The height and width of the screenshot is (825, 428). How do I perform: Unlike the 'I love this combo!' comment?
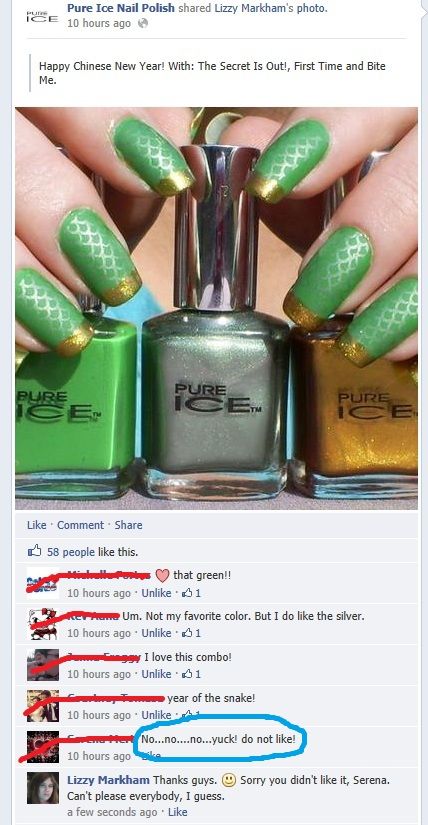point(156,674)
